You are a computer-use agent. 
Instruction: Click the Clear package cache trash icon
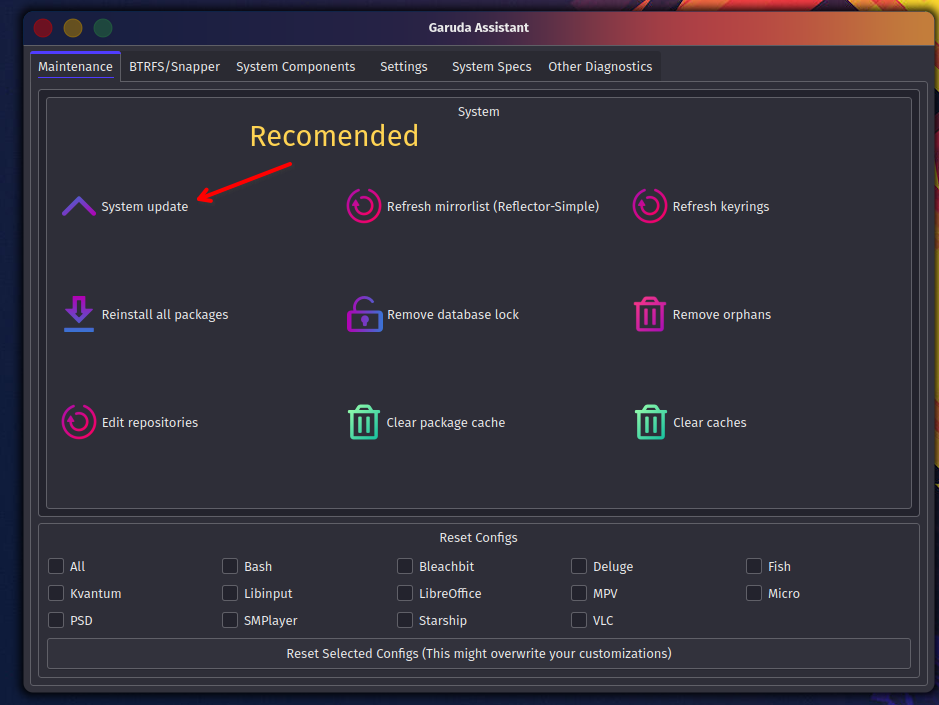pyautogui.click(x=364, y=422)
